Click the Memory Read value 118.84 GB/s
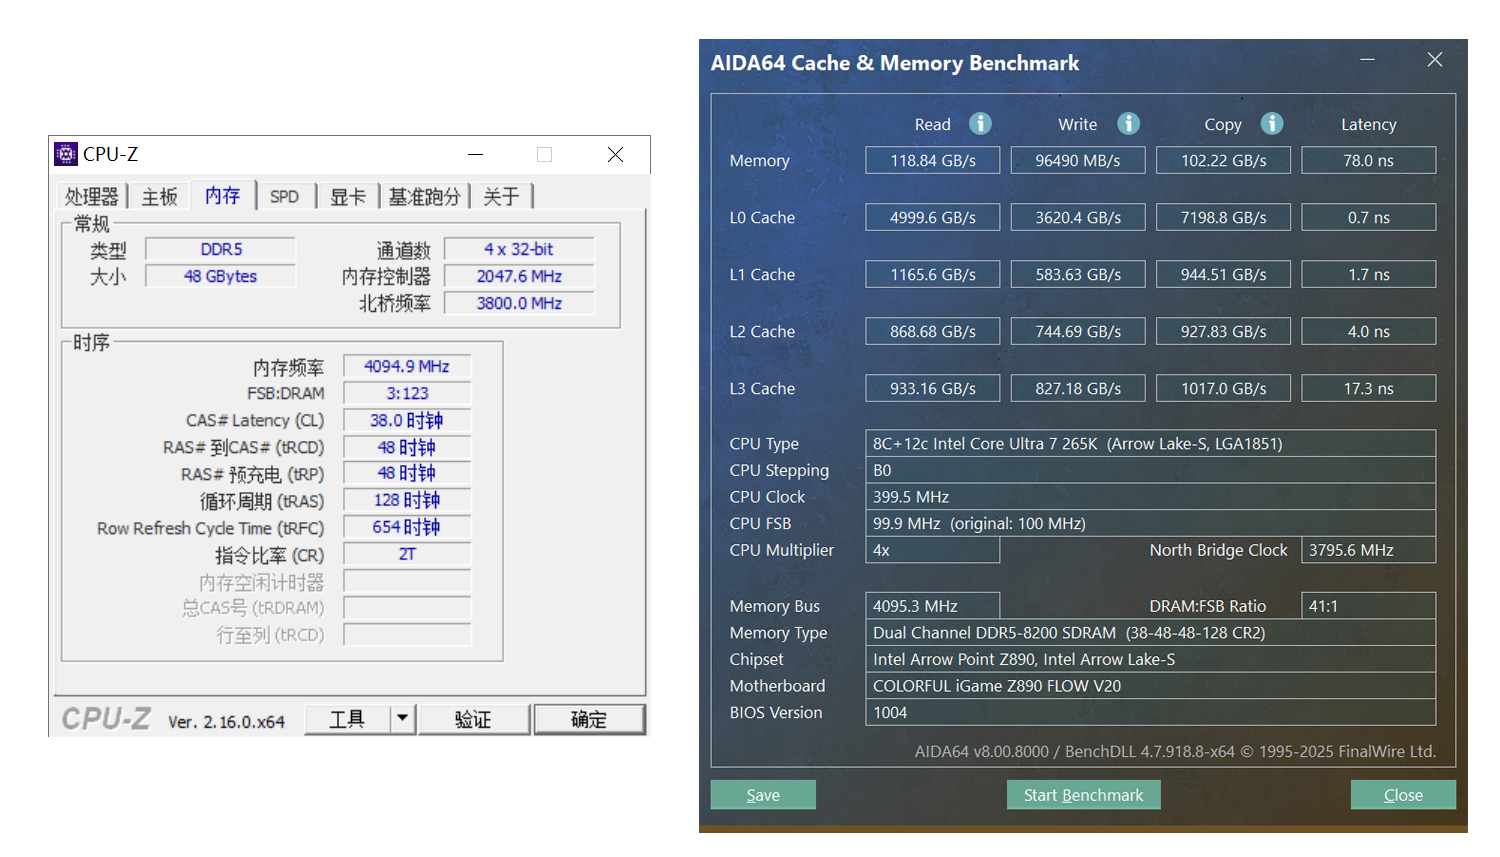1500x857 pixels. 933,160
